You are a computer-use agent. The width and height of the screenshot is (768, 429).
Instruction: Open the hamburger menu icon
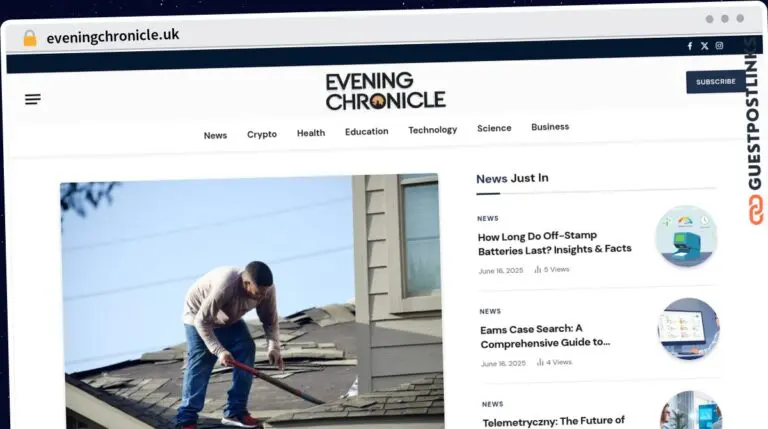[33, 99]
